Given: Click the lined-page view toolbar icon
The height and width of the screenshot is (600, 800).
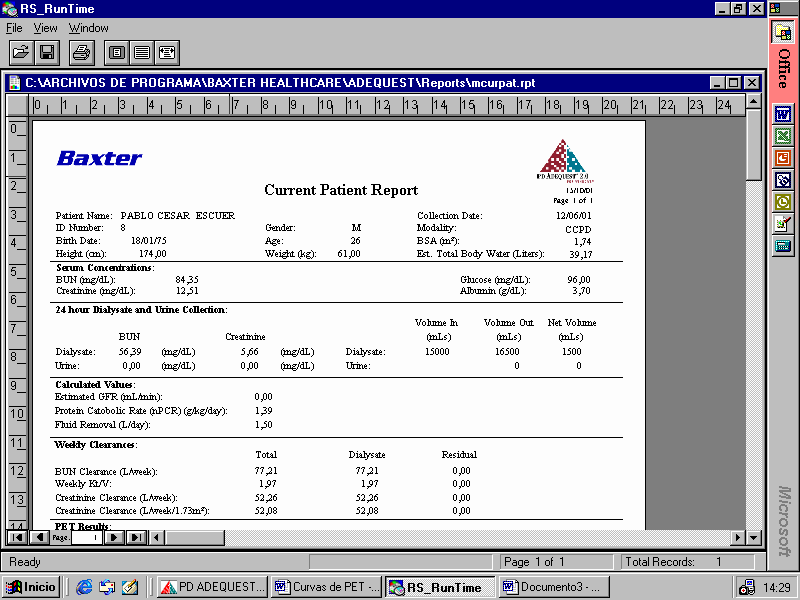Looking at the screenshot, I should 142,52.
